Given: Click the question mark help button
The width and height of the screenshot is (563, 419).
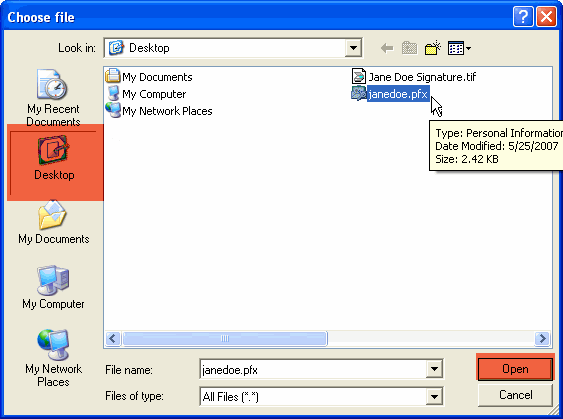Looking at the screenshot, I should 523,17.
